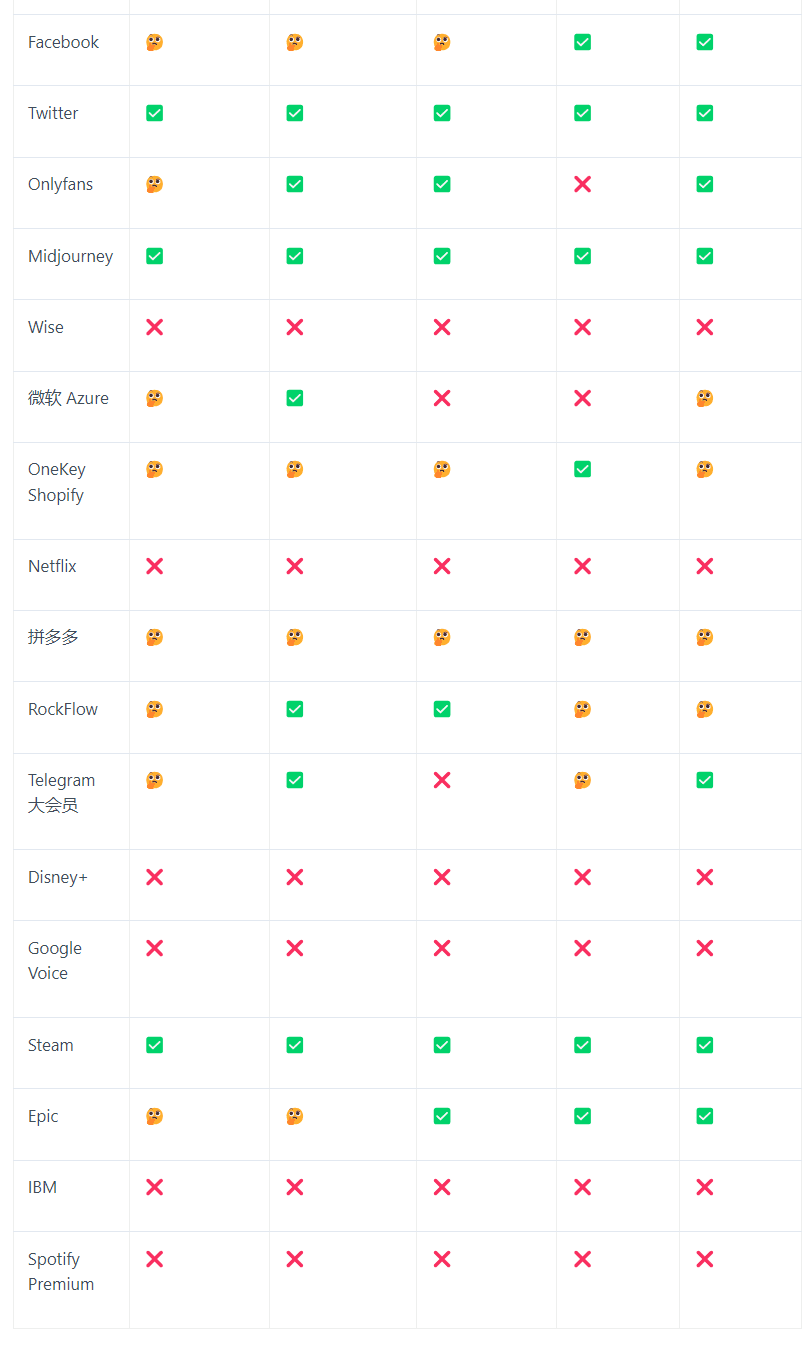Click the rightmost thinking emoji in the OneKey Shopify row
Screen dimensions: 808x1347
pos(704,469)
